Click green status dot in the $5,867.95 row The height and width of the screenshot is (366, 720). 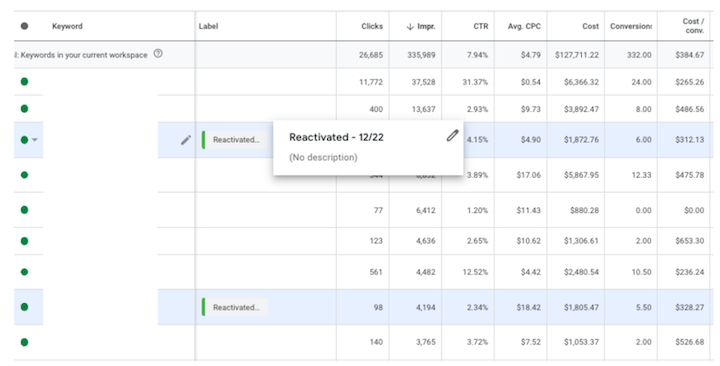point(24,175)
